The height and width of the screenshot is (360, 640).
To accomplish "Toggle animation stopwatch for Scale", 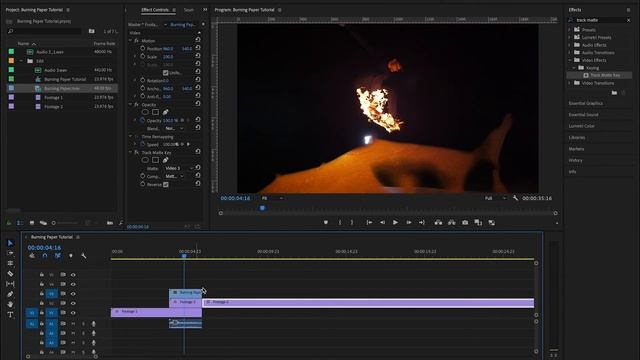I will [x=142, y=56].
